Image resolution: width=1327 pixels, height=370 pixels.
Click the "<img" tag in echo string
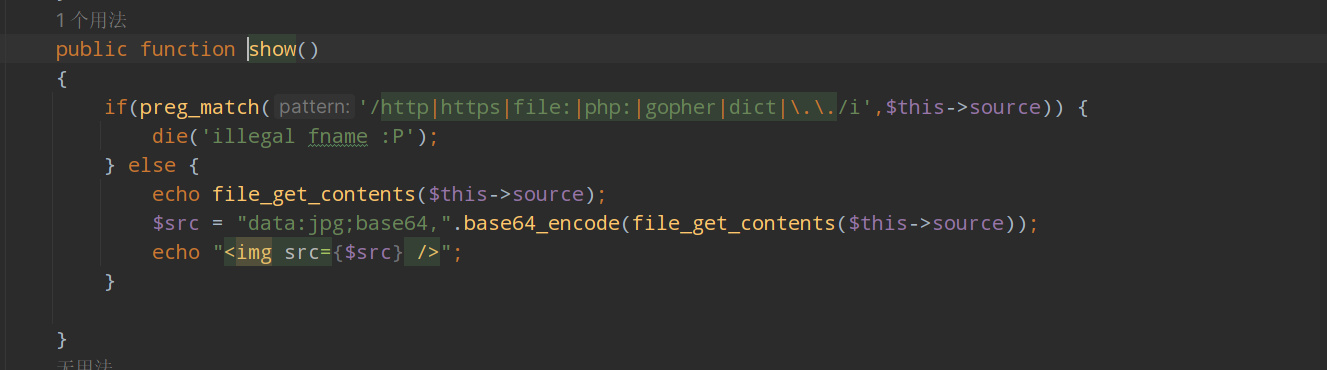click(248, 252)
